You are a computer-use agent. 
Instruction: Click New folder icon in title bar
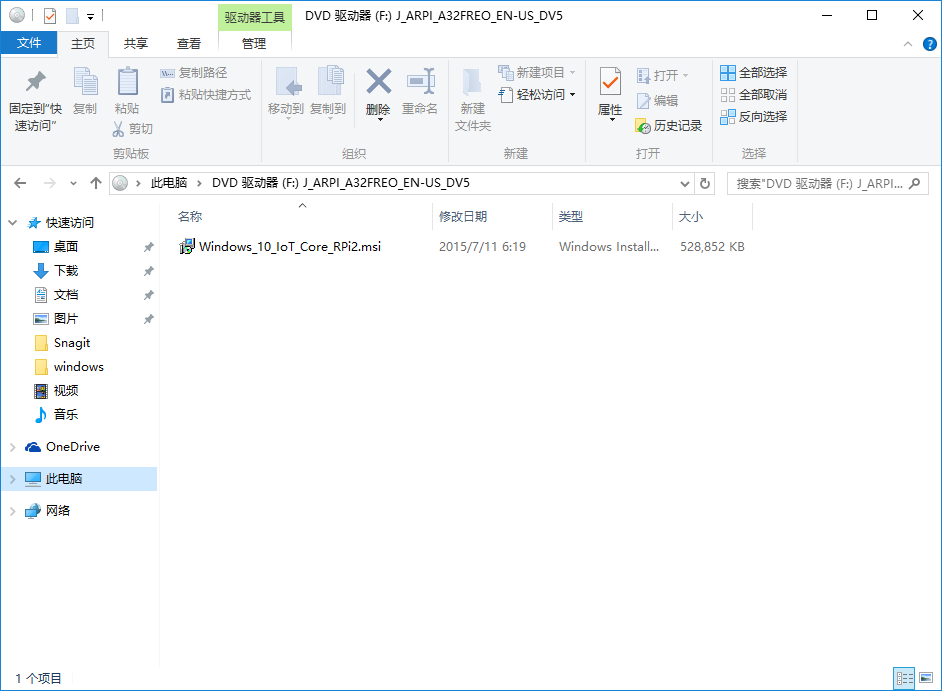[73, 16]
